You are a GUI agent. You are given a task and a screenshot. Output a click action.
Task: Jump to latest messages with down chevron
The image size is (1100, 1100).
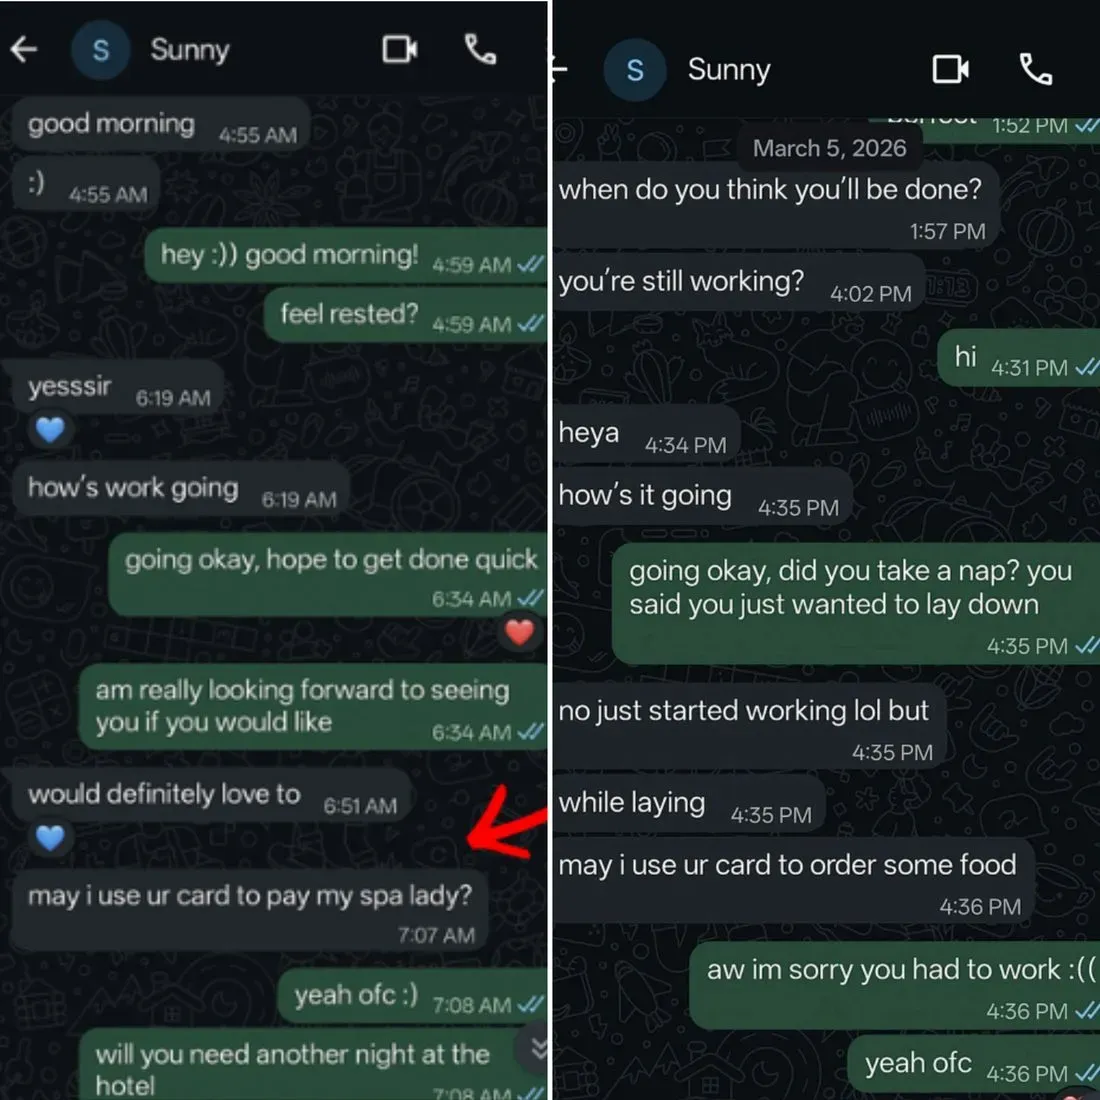[x=535, y=1047]
